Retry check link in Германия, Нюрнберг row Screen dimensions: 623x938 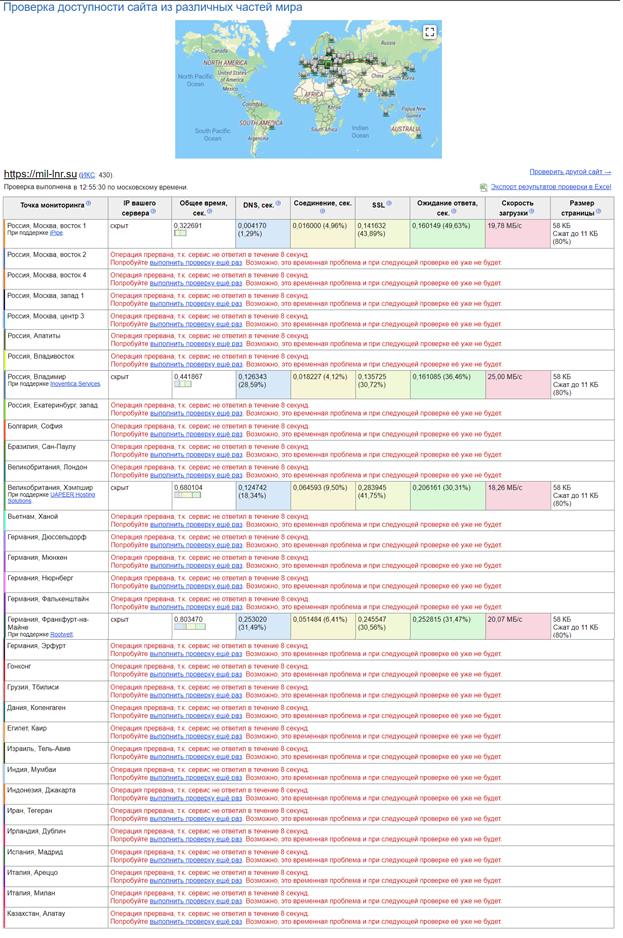tap(196, 586)
